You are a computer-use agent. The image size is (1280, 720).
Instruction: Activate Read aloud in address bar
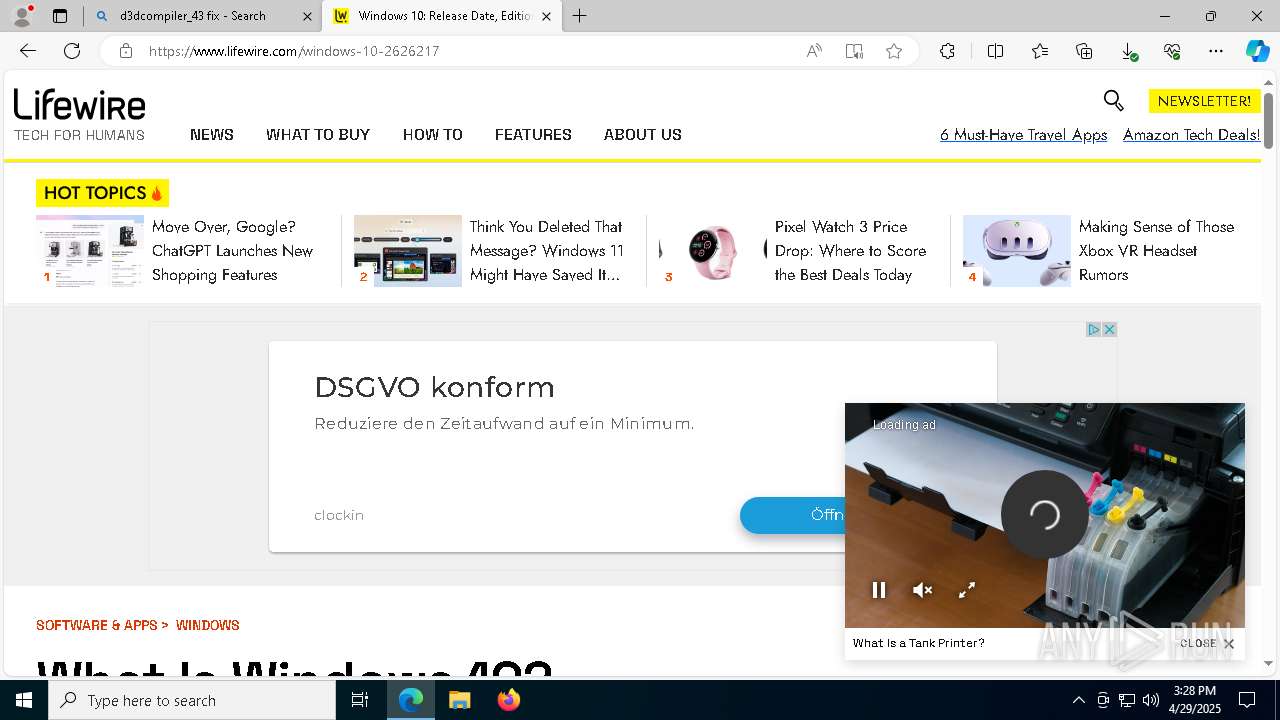click(x=814, y=51)
